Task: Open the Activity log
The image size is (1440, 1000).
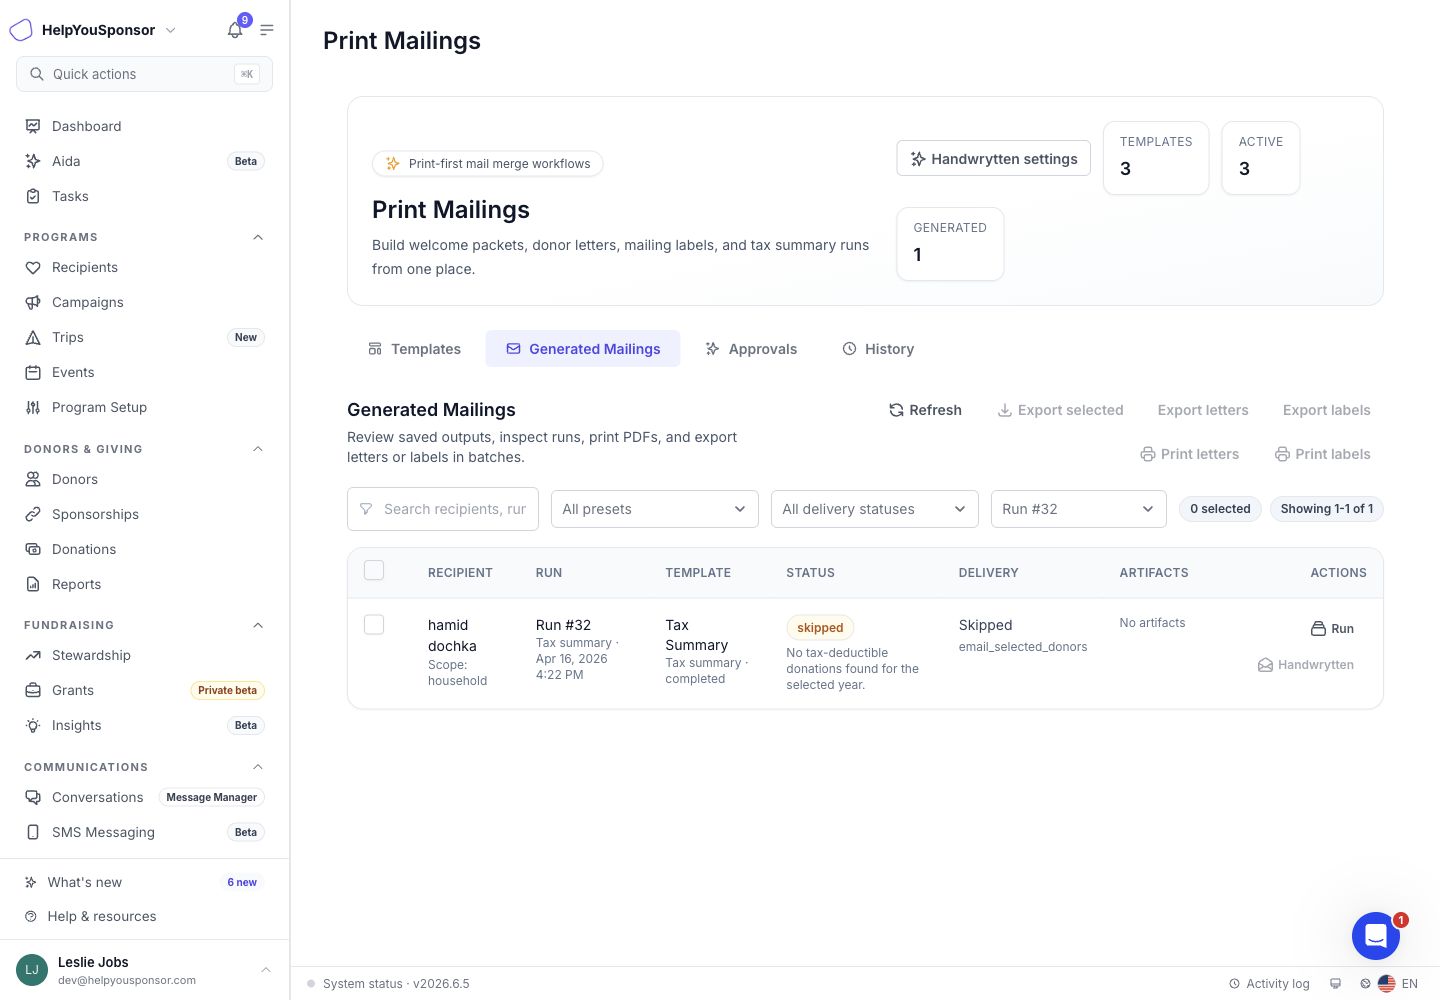Action: point(1269,984)
